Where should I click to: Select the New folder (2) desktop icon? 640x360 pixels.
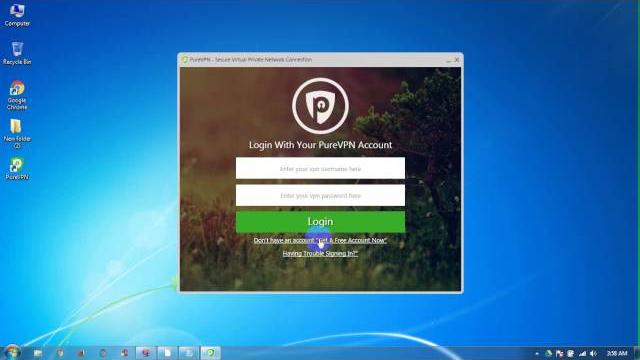(17, 133)
